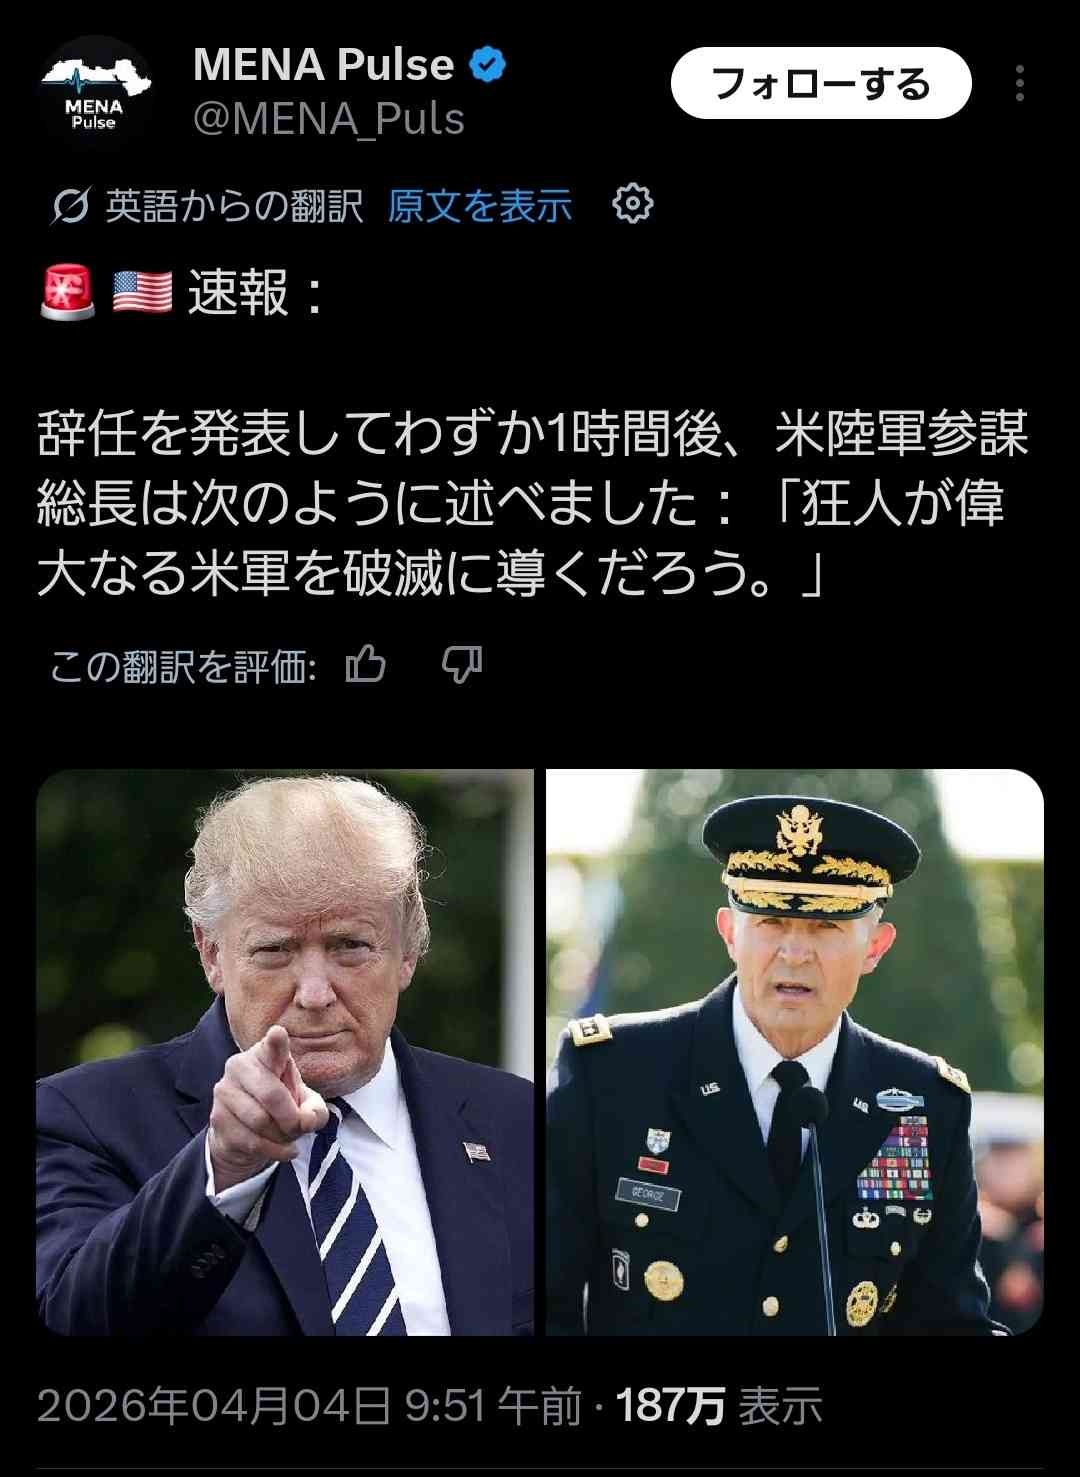Tap the US flag emoji
1080x1477 pixels.
tap(142, 293)
